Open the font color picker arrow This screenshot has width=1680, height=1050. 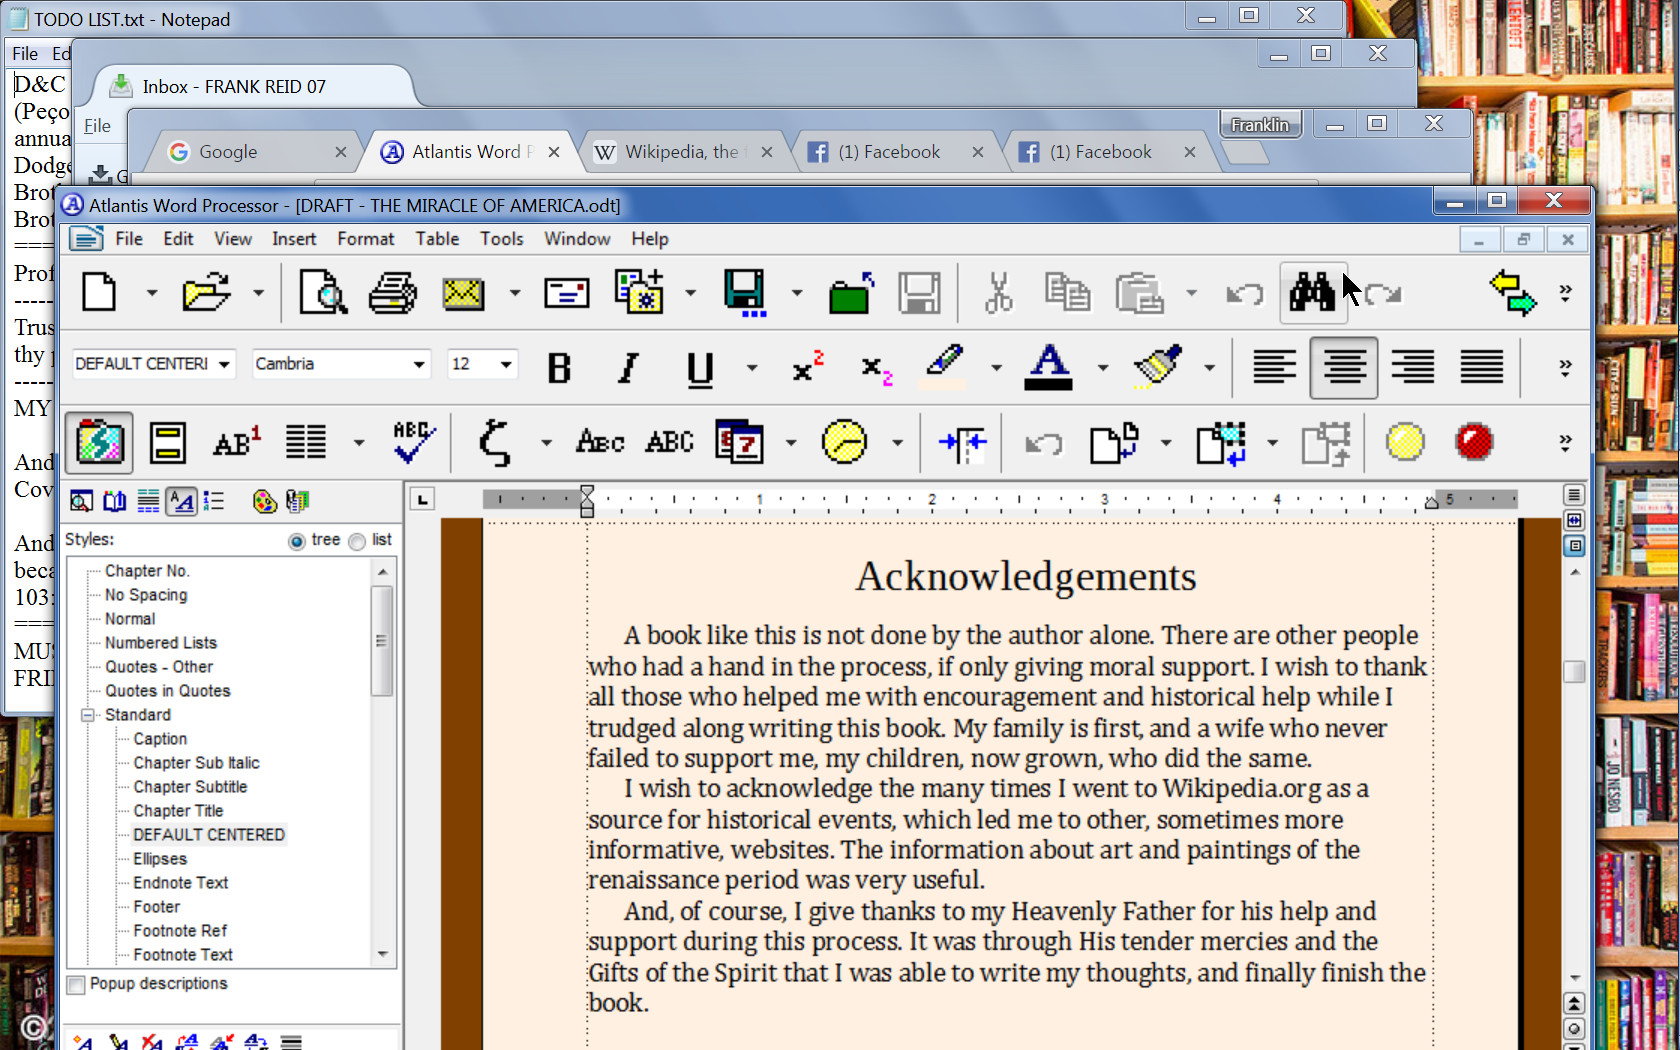[1103, 367]
